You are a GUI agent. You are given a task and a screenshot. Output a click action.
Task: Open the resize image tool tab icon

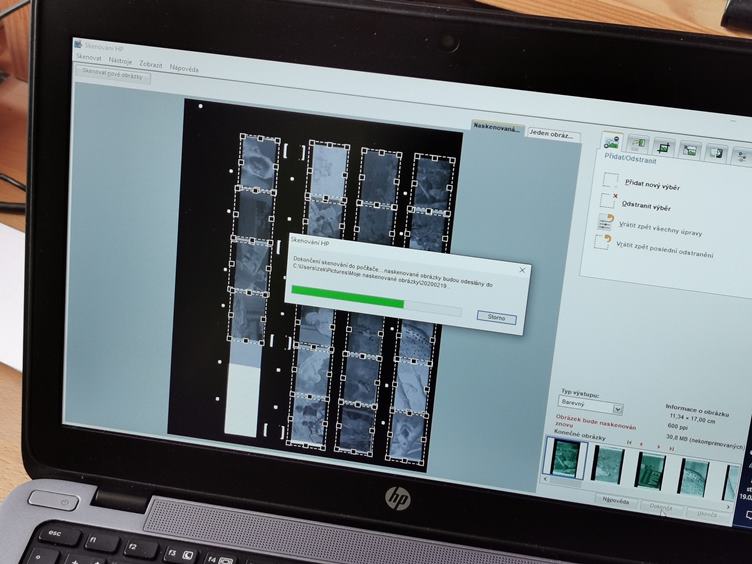[689, 150]
